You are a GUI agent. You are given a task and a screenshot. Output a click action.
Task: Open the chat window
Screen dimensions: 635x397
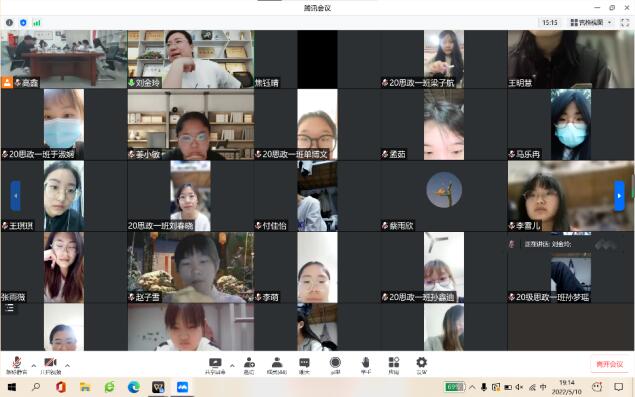pos(304,365)
